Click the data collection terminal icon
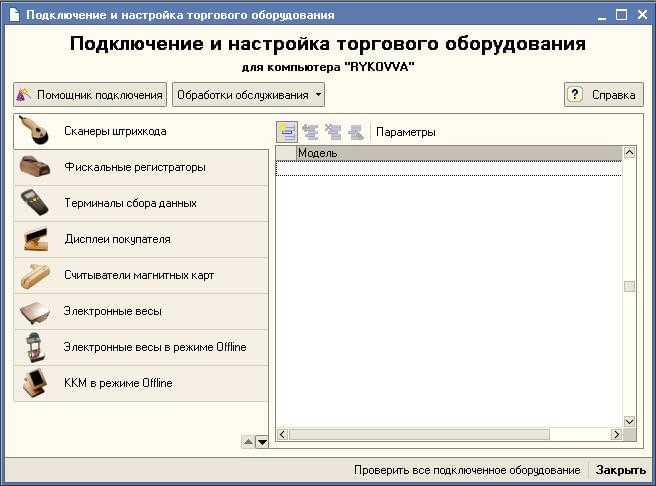The image size is (656, 486). [35, 203]
